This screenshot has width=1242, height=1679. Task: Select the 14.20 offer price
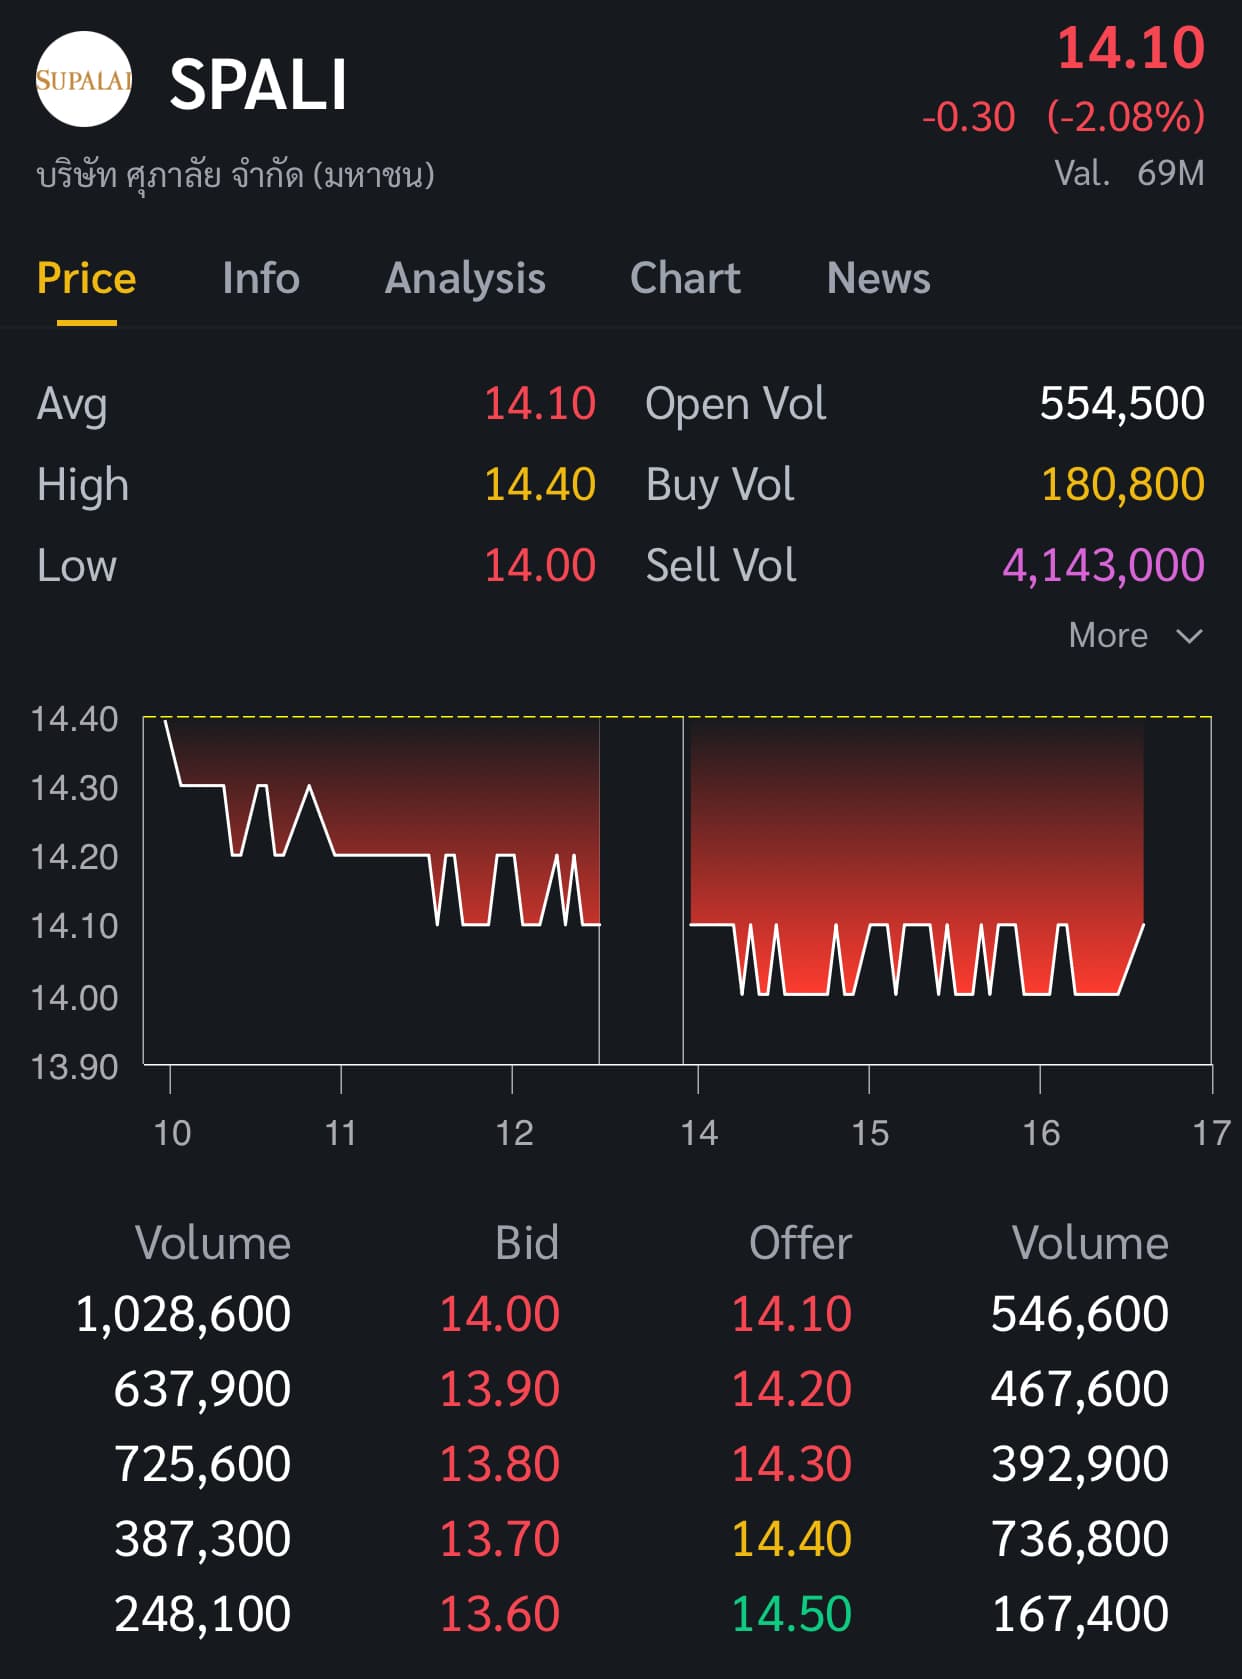tap(792, 1389)
